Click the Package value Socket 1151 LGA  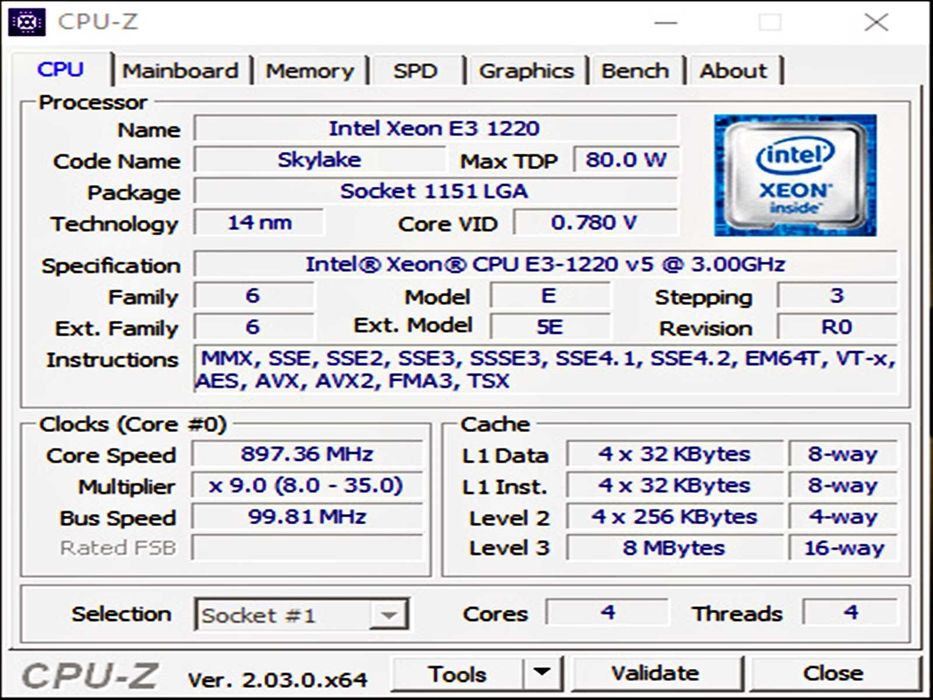(436, 191)
